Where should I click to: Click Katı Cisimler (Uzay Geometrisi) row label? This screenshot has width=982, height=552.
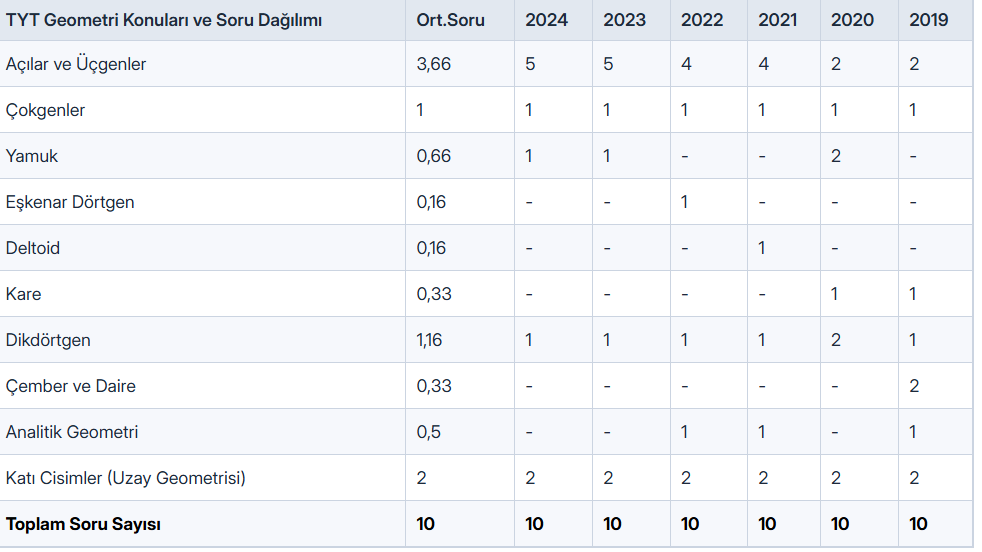pyautogui.click(x=125, y=478)
